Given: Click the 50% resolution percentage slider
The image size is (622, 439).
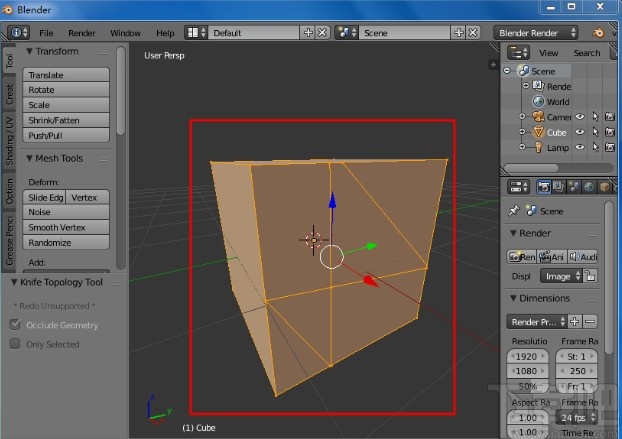Looking at the screenshot, I should click(528, 386).
